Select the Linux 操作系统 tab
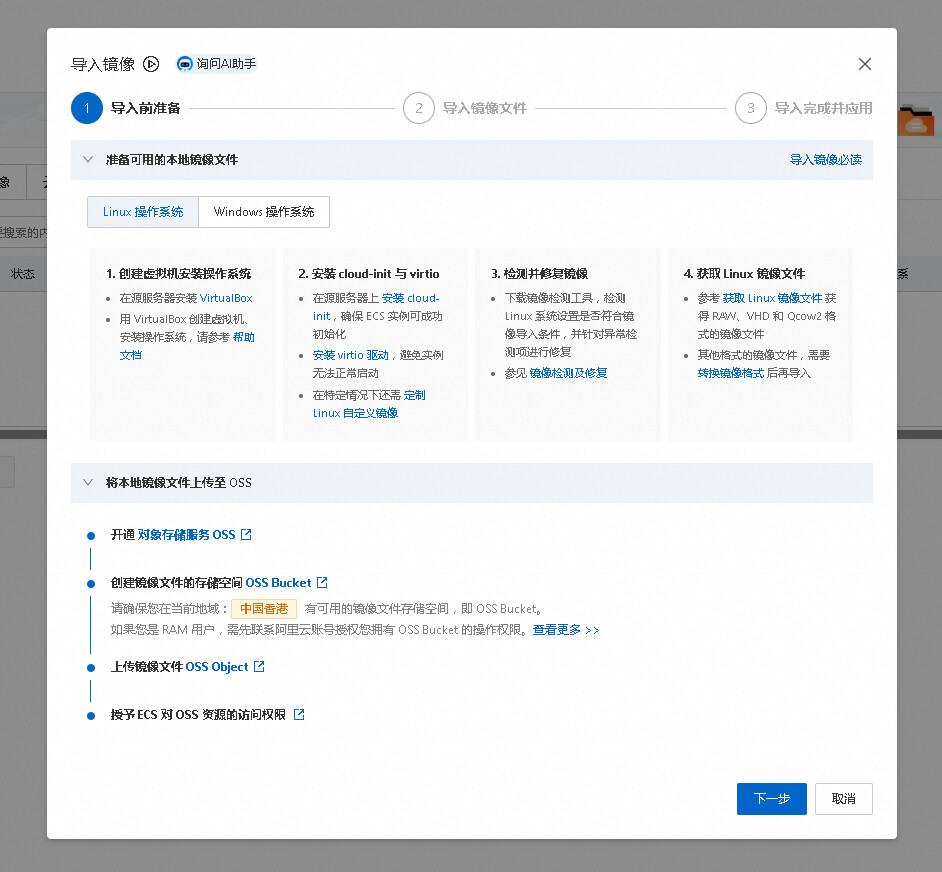Viewport: 942px width, 872px height. 143,212
